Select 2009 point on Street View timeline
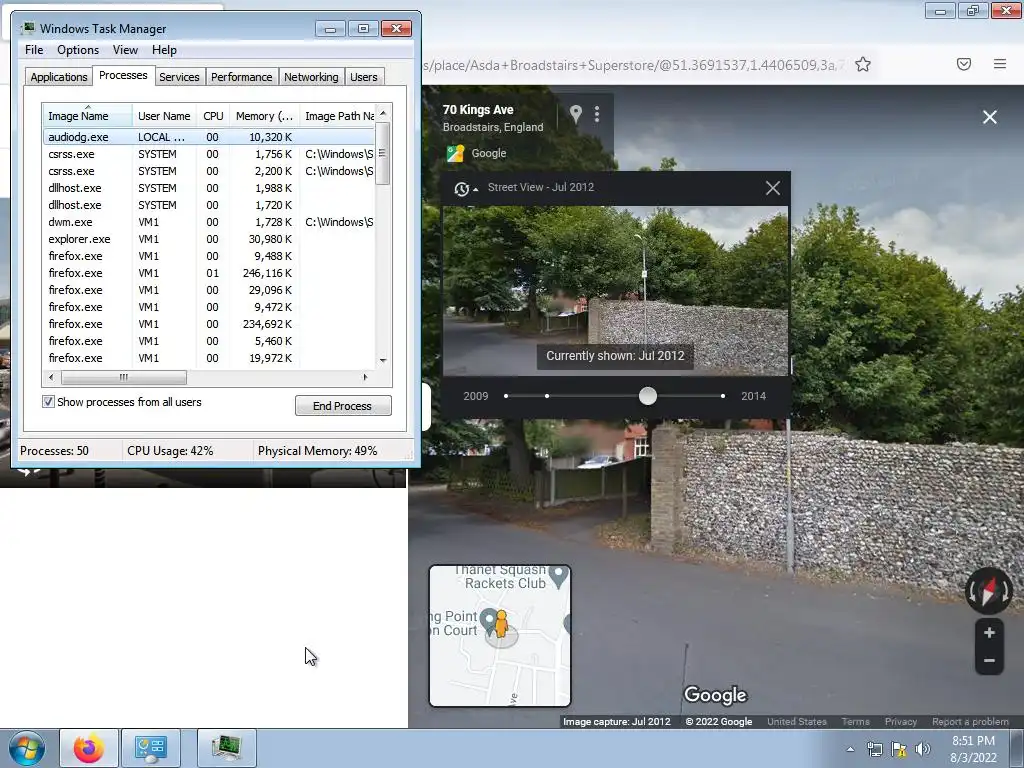This screenshot has height=768, width=1024. coord(506,396)
